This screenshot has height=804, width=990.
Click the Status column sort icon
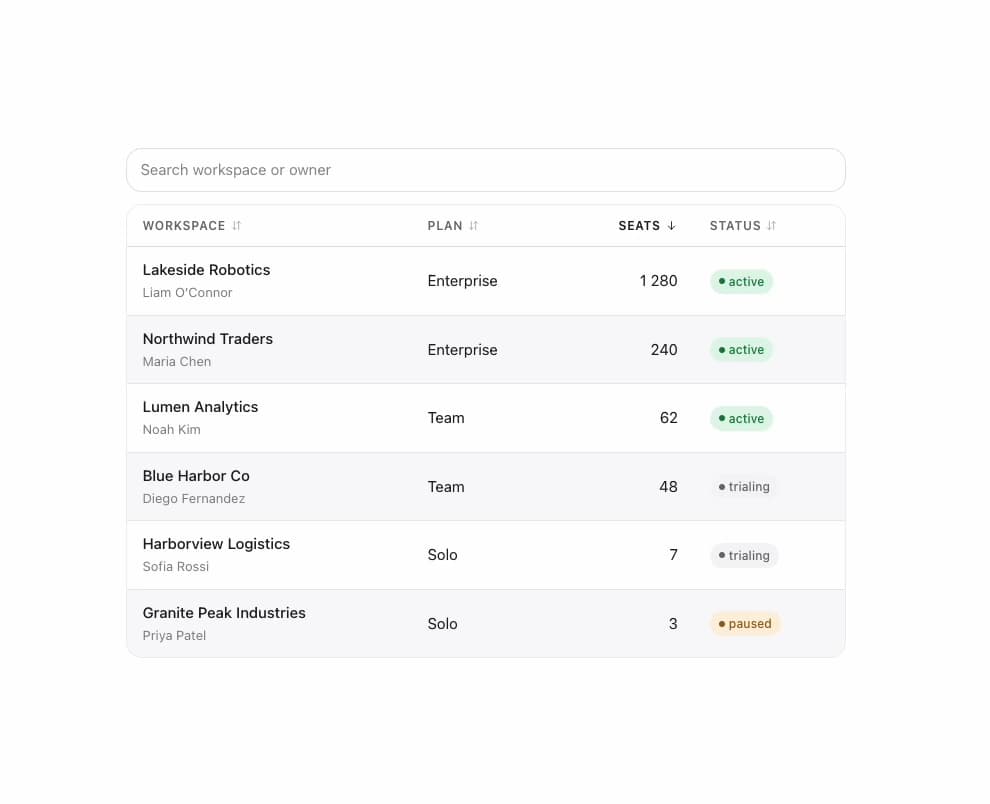pyautogui.click(x=772, y=225)
